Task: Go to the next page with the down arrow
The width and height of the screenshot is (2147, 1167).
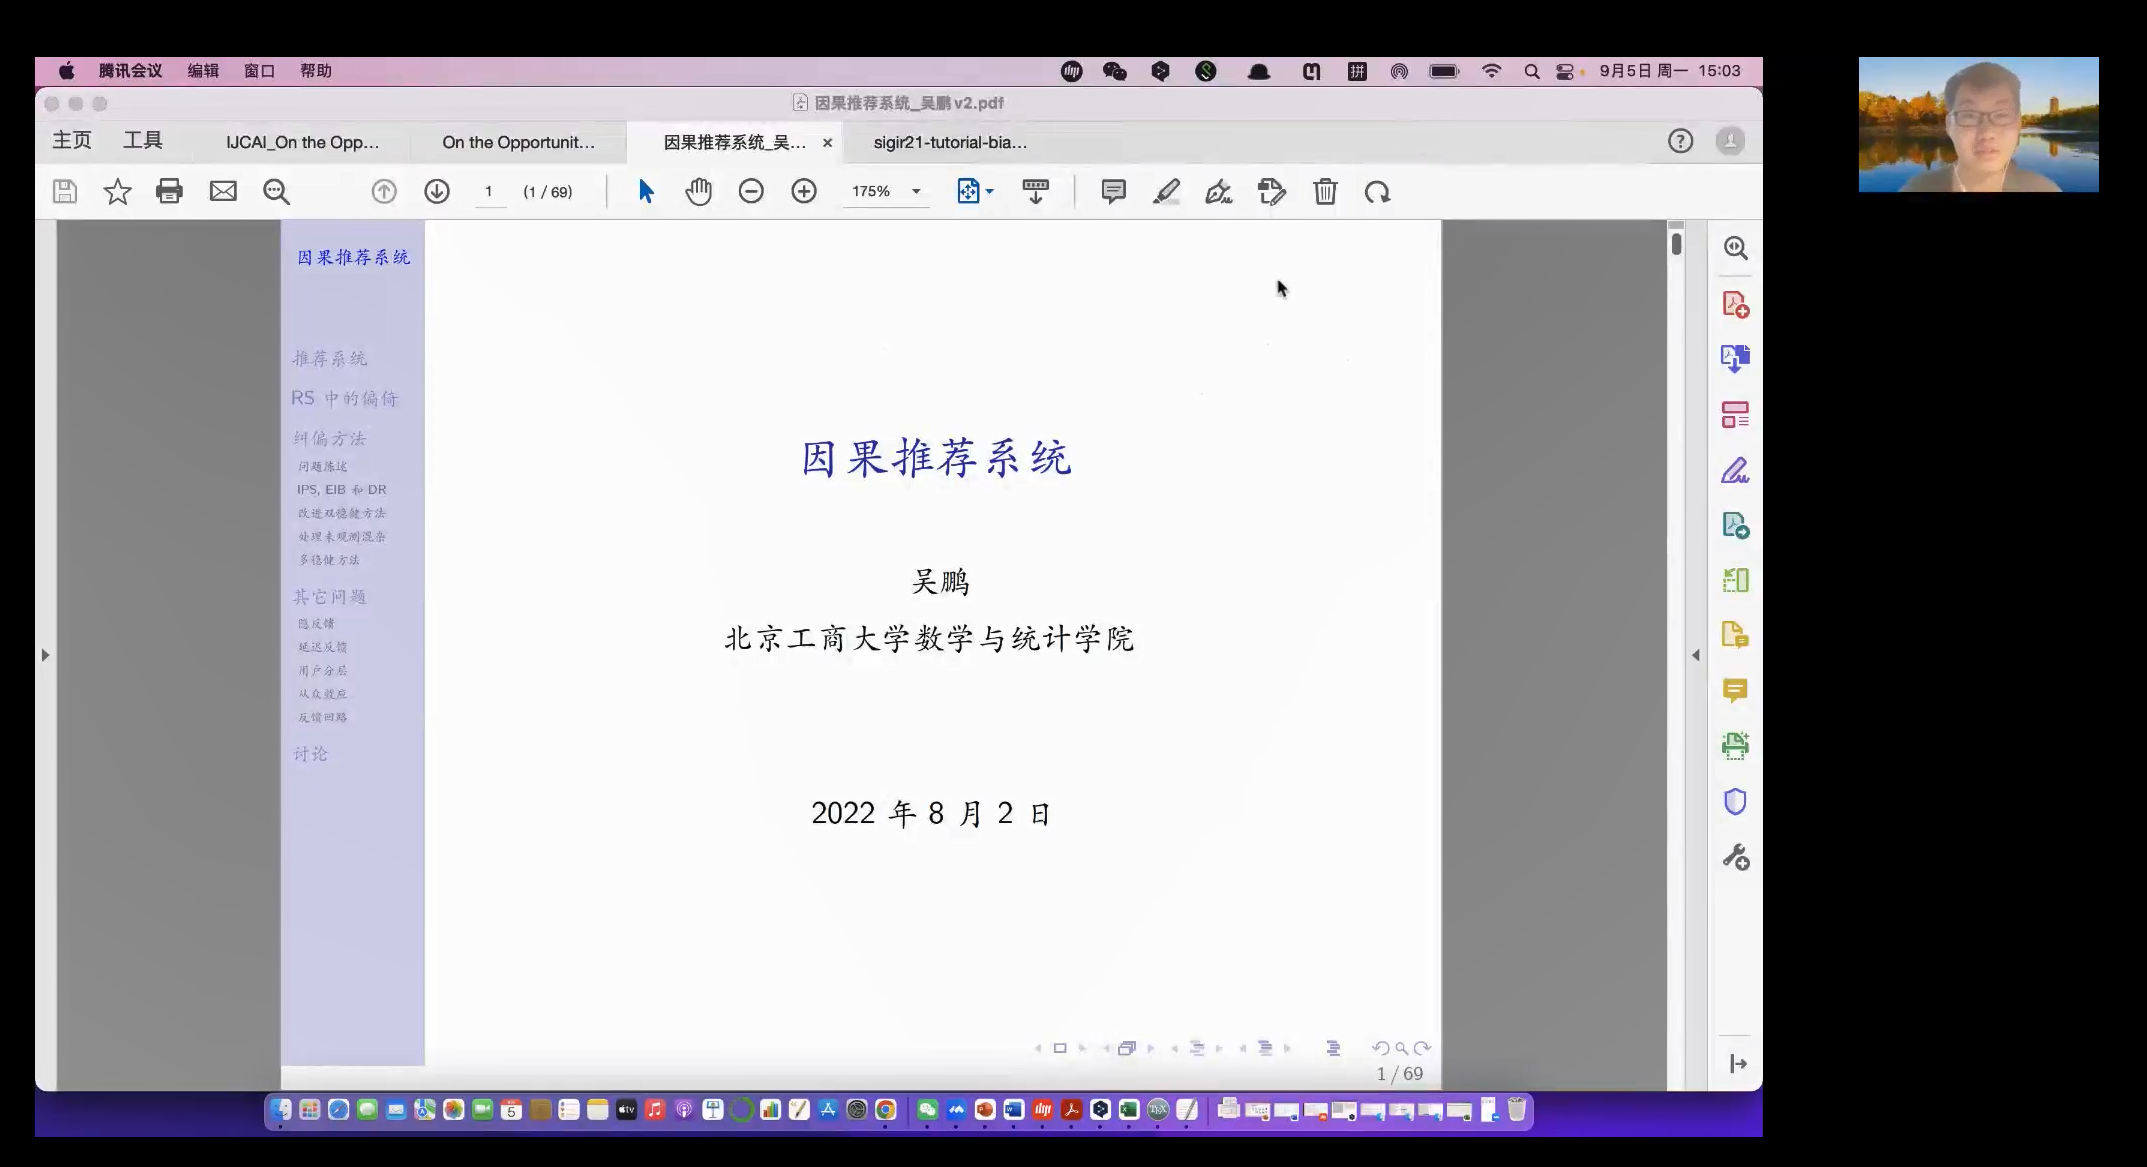Action: pos(437,191)
